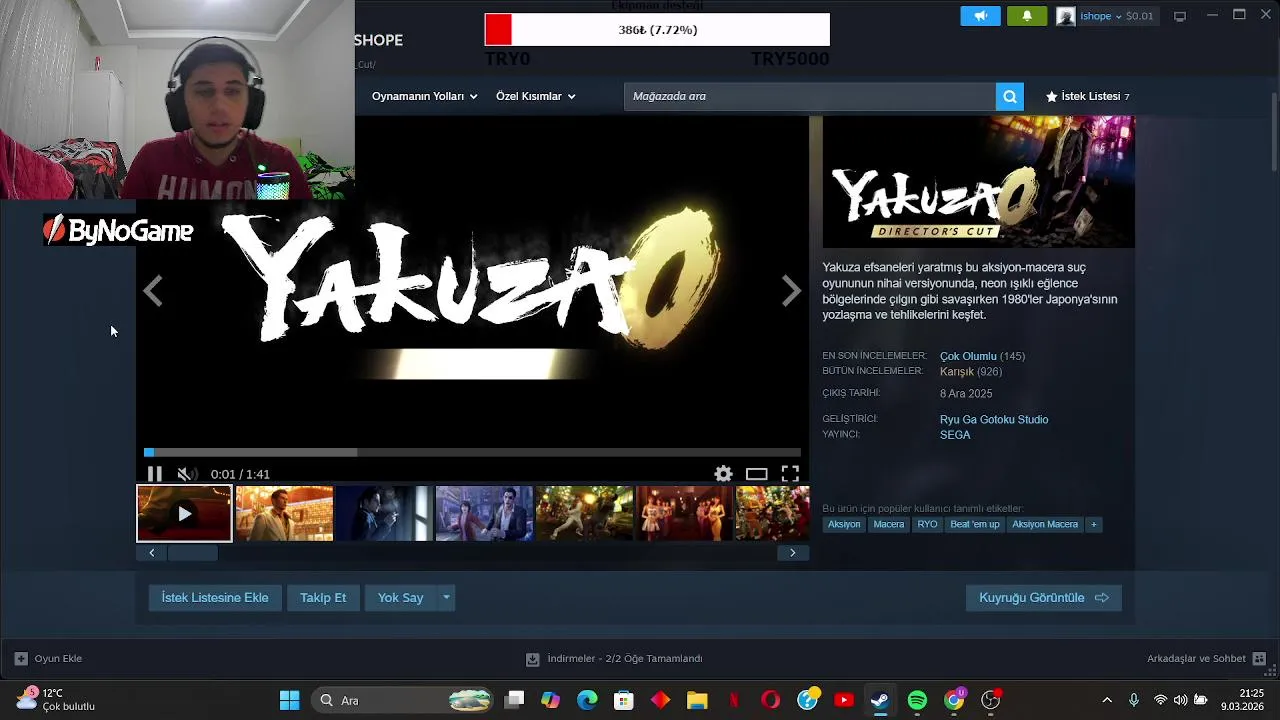Viewport: 1280px width, 720px height.
Task: Select the Aksiyon Macera tag
Action: 1045,524
